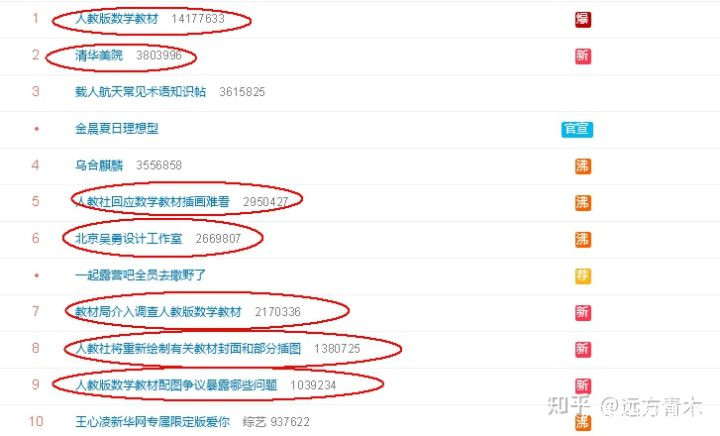Open 一起露营吧全员去撒野了 topic
Screen dimensions: 720x436
[x=141, y=275]
